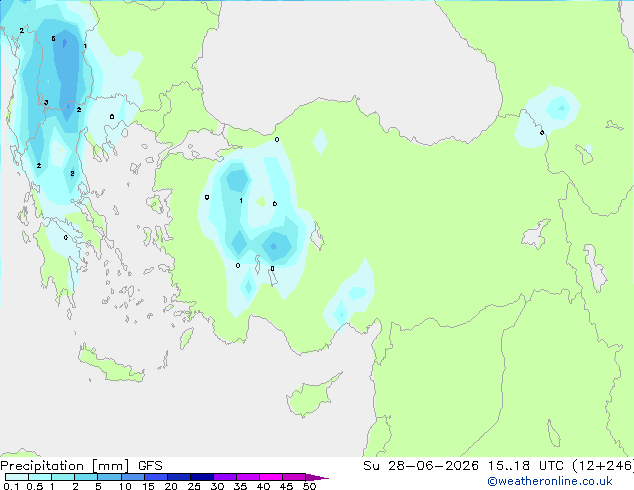Click the '25' legend scale label
The image size is (634, 490).
[194, 486]
